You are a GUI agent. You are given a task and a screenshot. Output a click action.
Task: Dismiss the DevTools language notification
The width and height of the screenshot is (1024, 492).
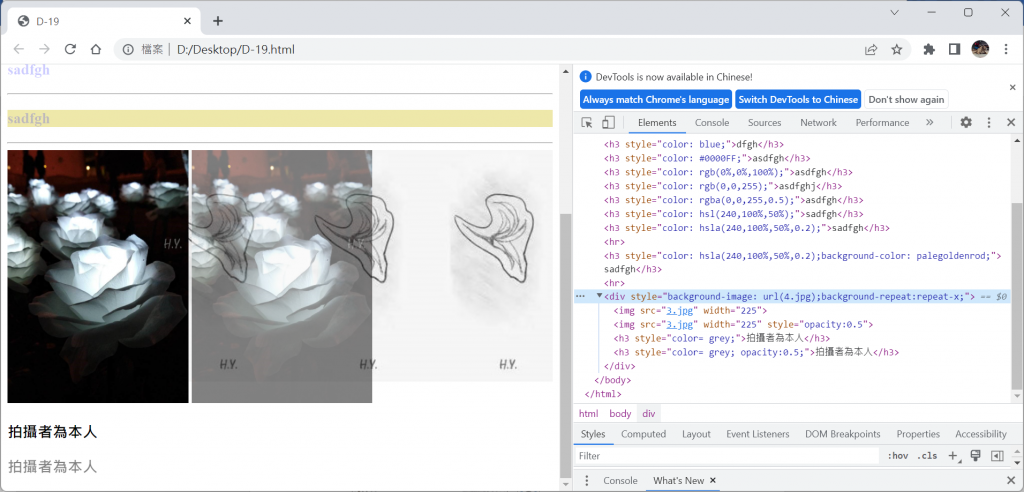coord(1012,87)
